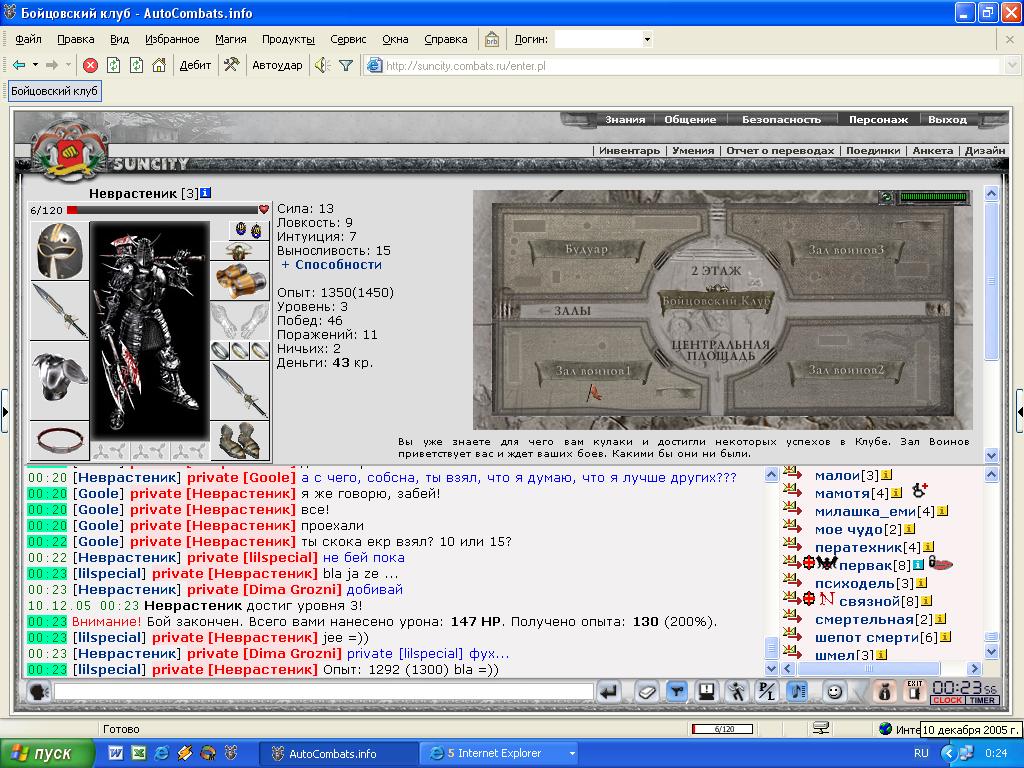
Task: Send chat message with the enter arrow icon
Action: (x=609, y=691)
